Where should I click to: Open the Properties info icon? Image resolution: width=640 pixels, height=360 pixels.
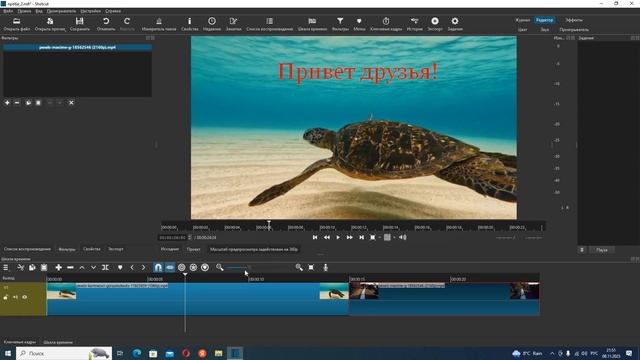pyautogui.click(x=189, y=21)
